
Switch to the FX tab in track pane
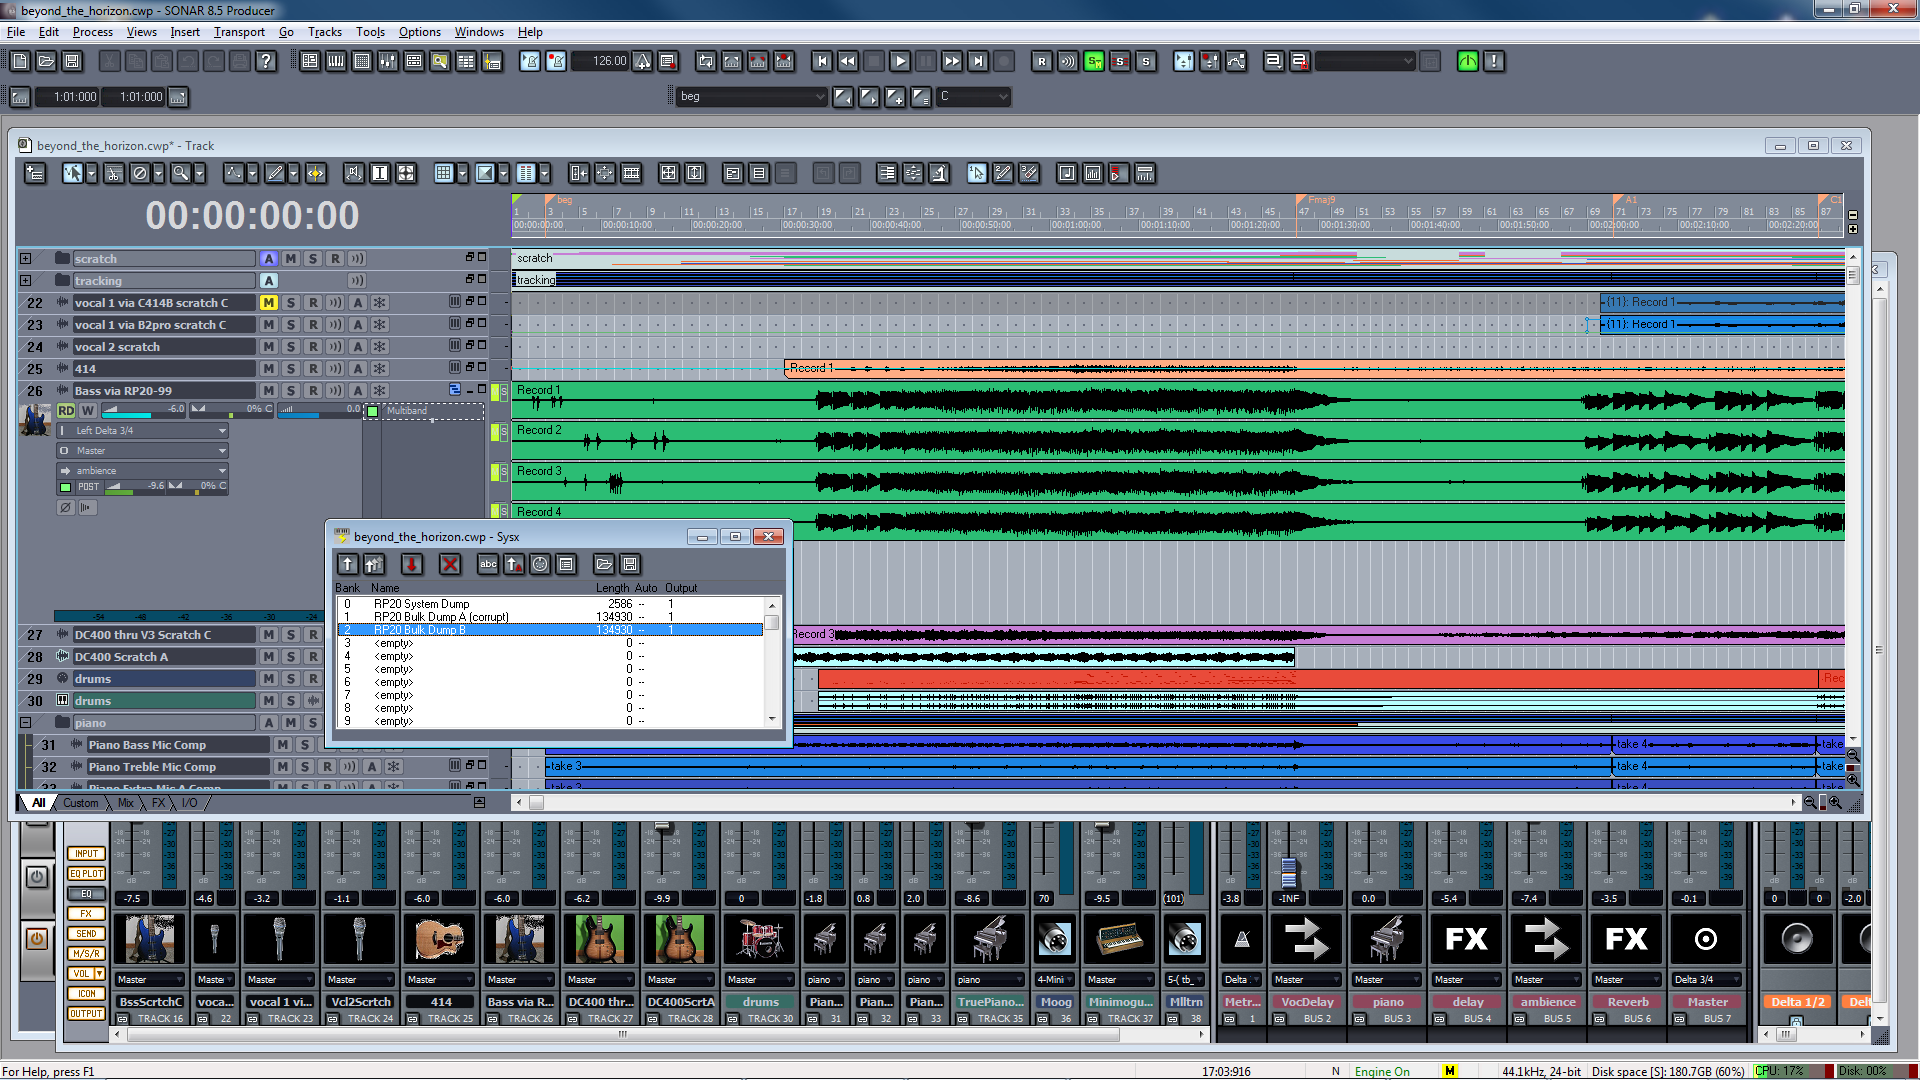158,803
